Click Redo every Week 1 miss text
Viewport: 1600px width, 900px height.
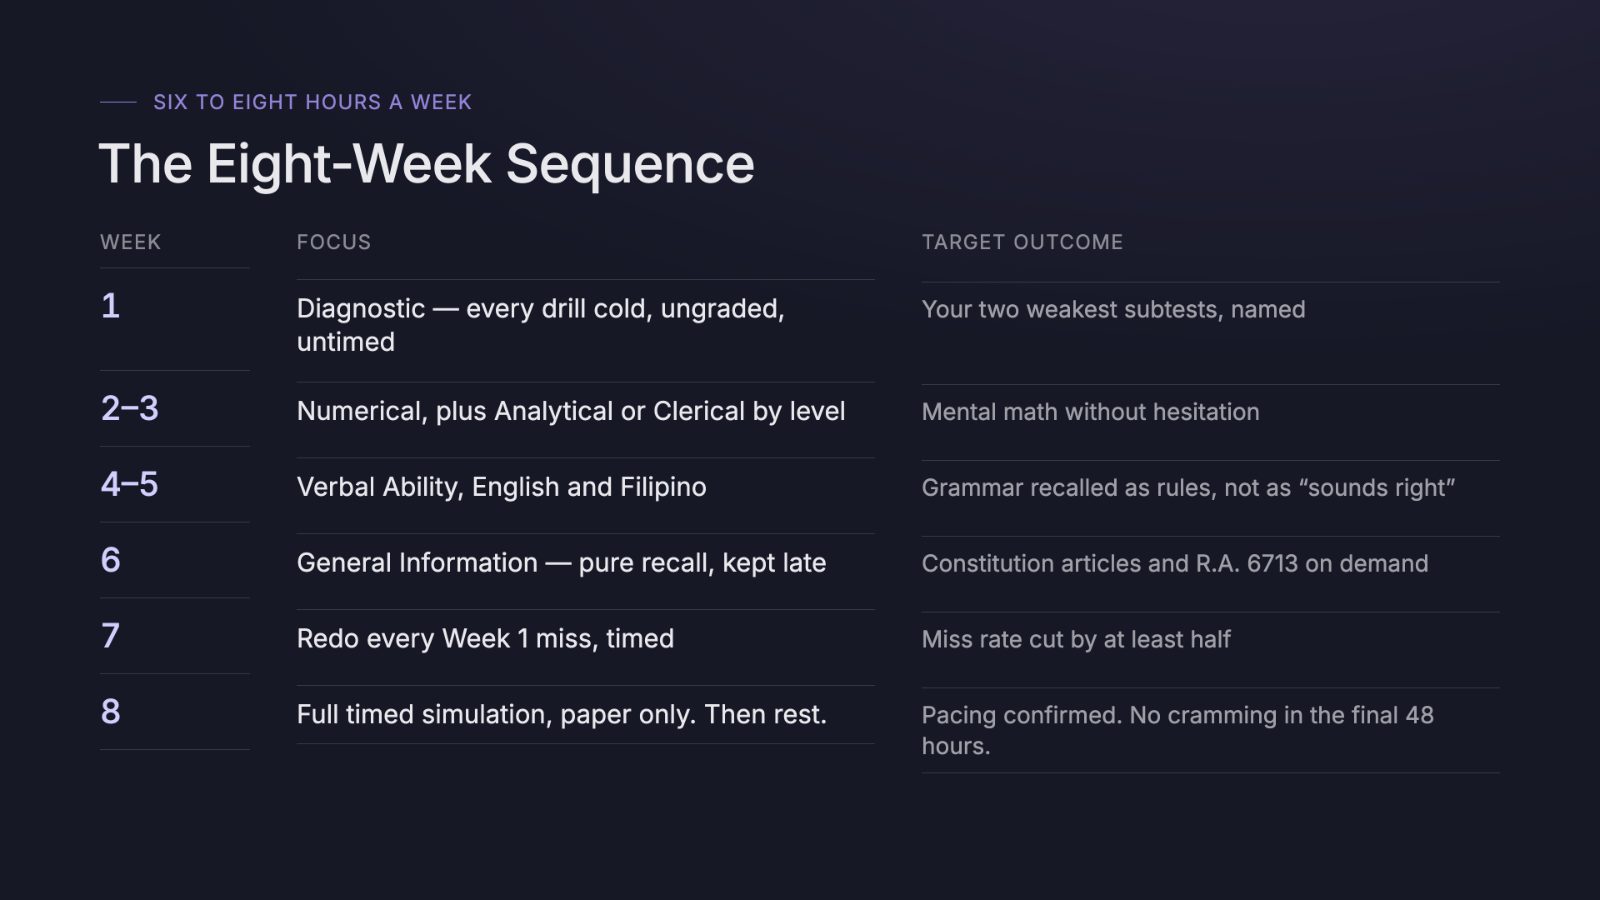click(x=485, y=639)
